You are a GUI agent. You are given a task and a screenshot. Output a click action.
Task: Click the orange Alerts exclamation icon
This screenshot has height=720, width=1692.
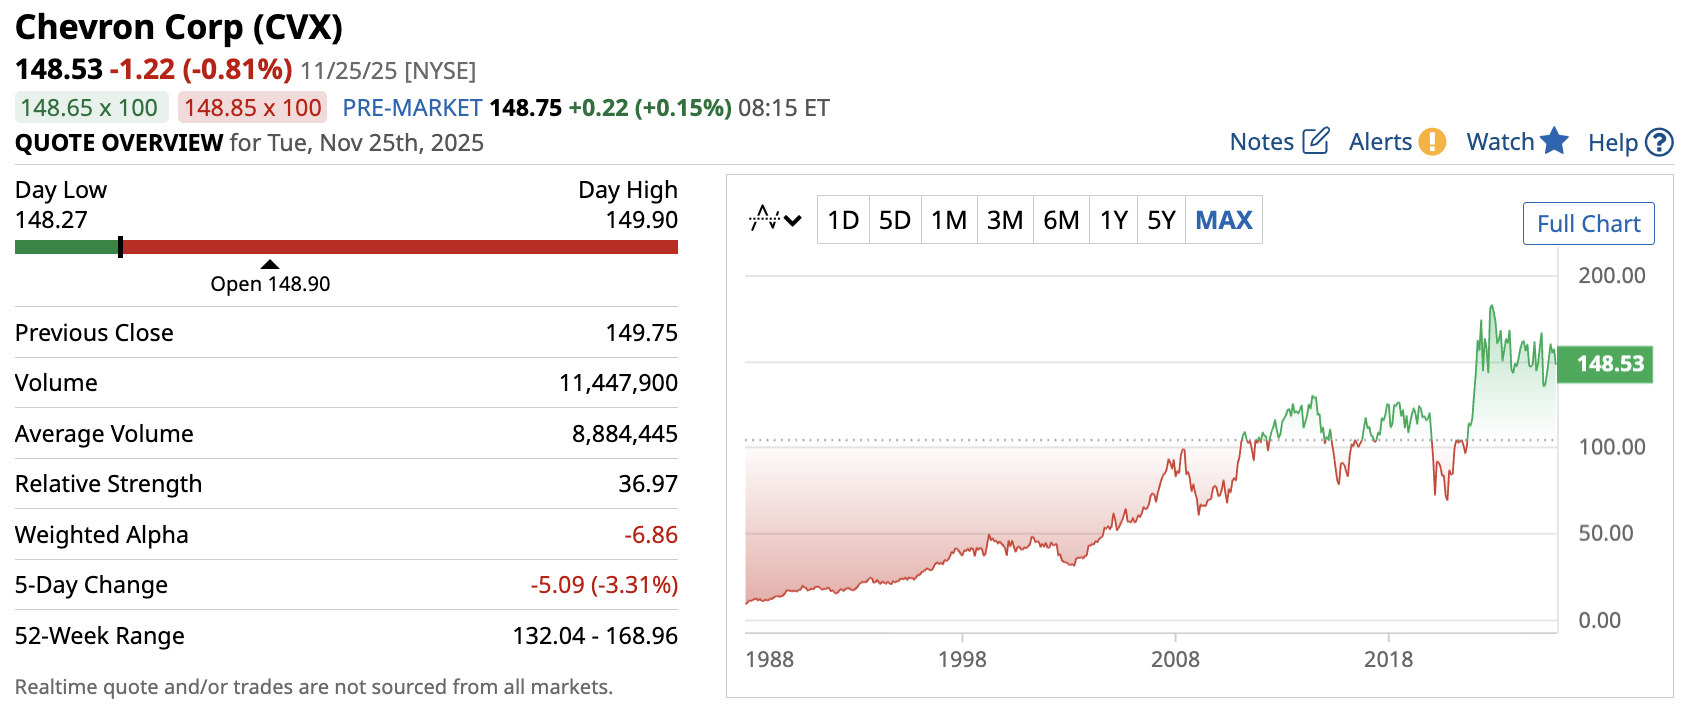[1432, 142]
